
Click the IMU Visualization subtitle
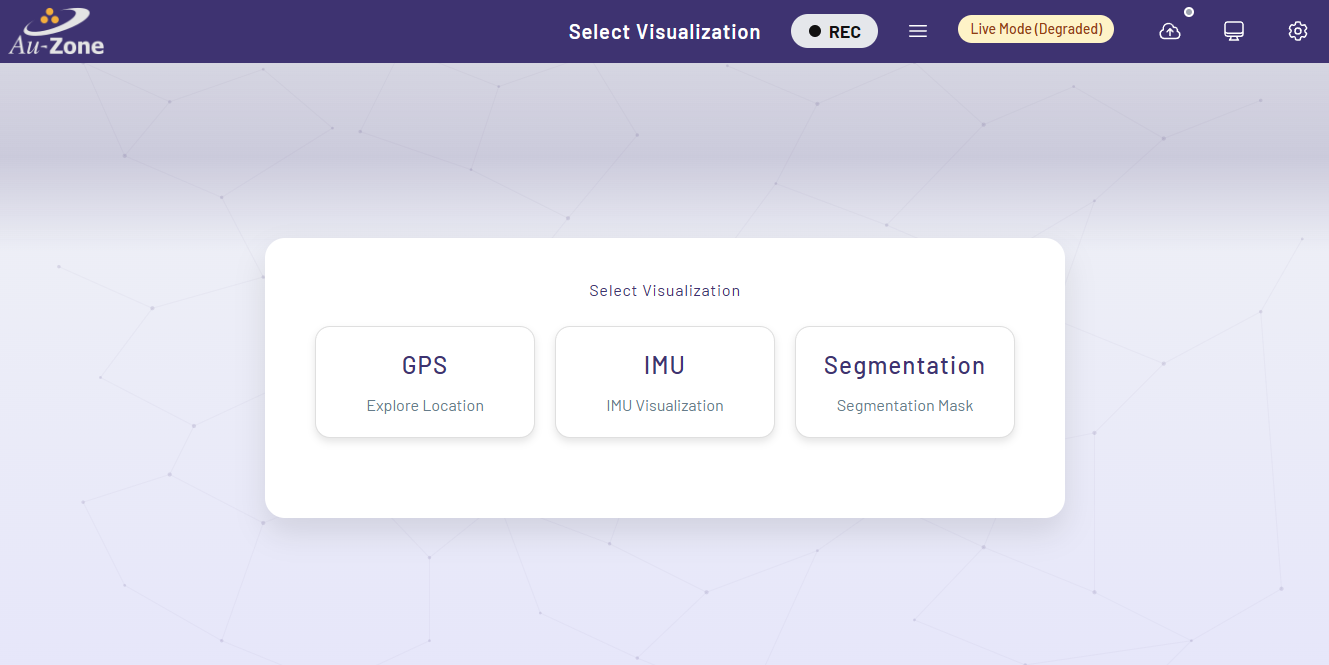coord(664,405)
